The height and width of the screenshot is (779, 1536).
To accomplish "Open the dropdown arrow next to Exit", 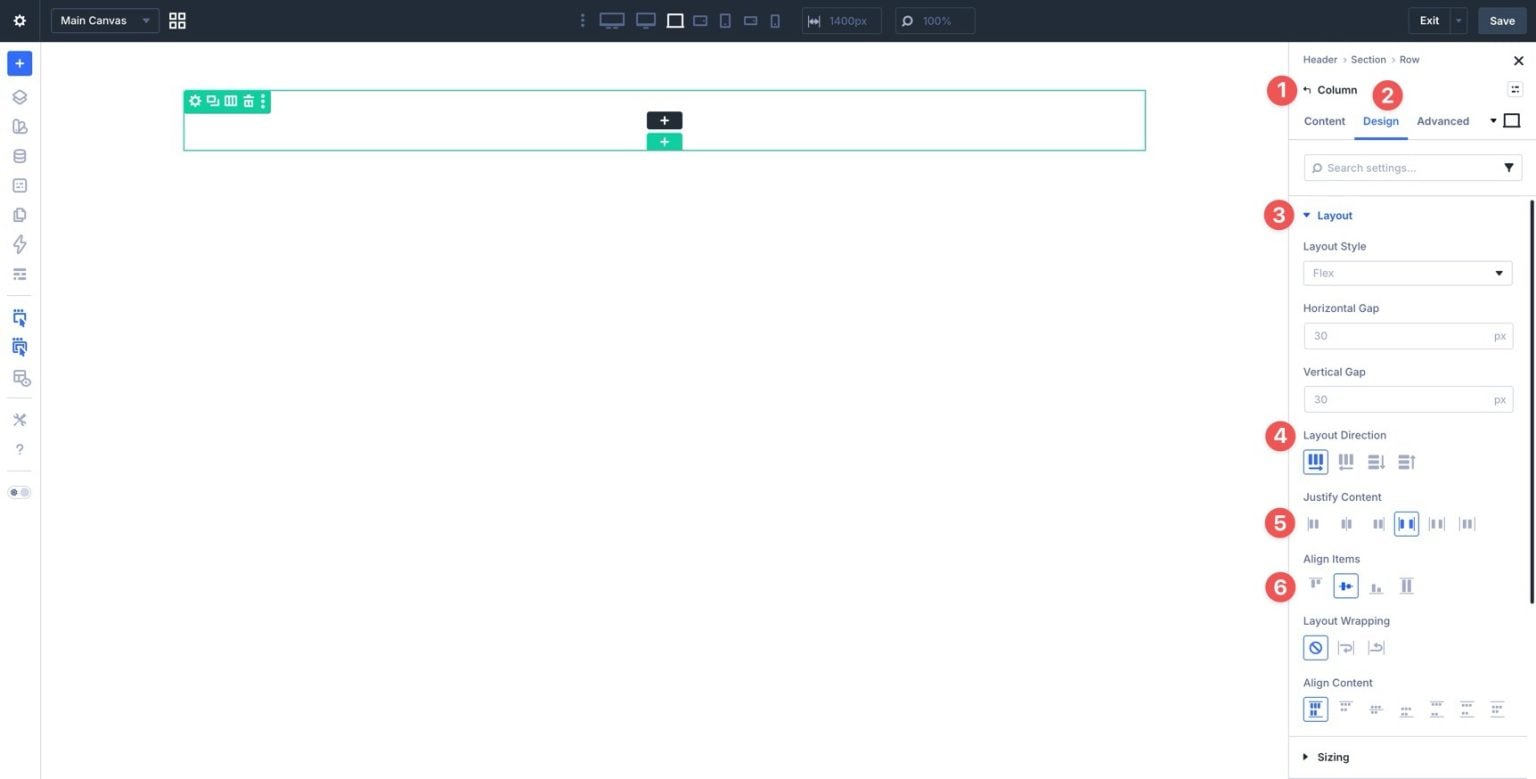I will point(1459,20).
